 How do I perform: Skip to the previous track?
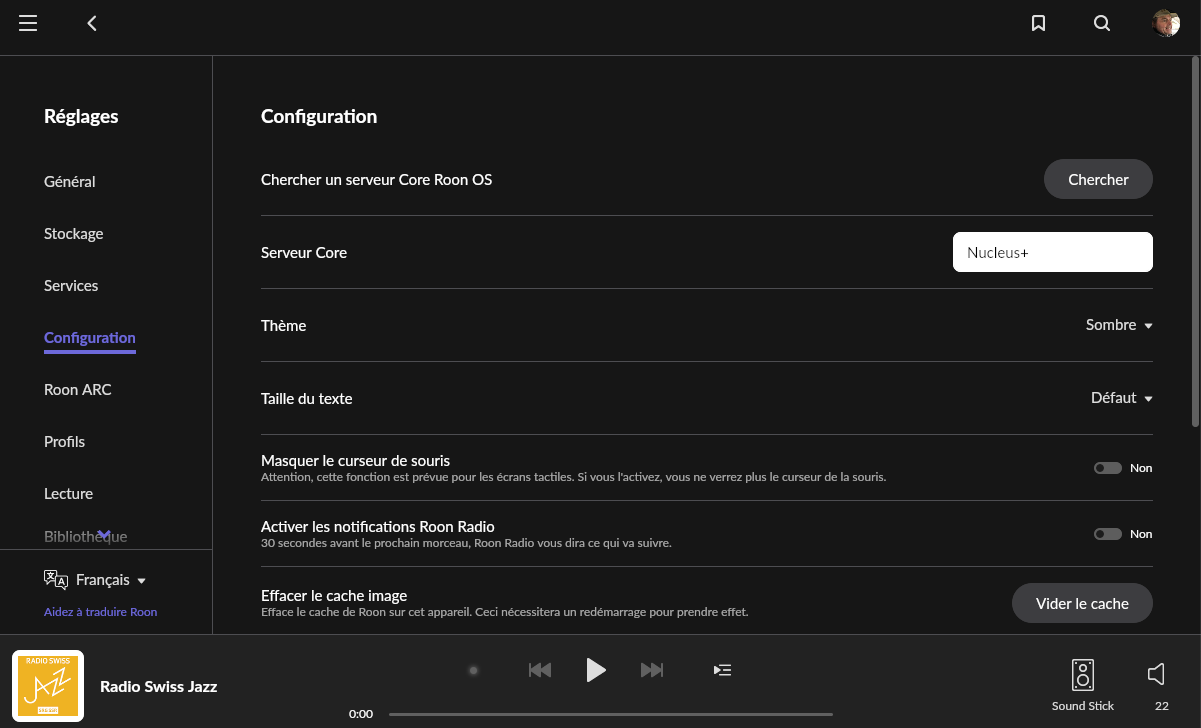[x=540, y=670]
